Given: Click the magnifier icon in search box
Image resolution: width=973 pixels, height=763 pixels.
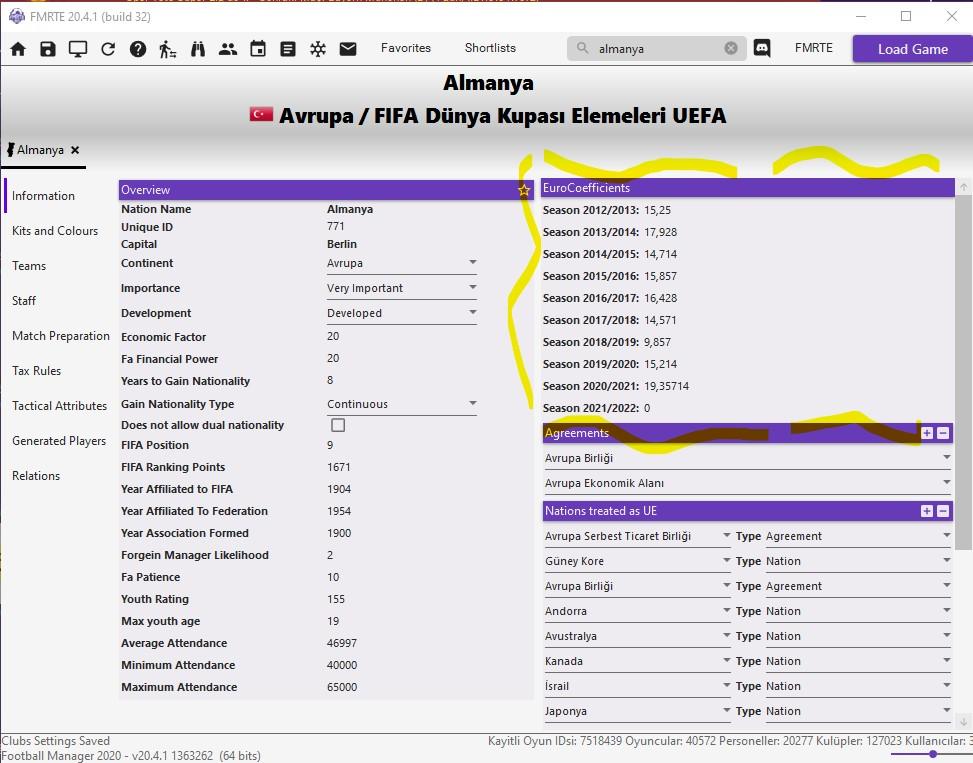Looking at the screenshot, I should [x=582, y=48].
